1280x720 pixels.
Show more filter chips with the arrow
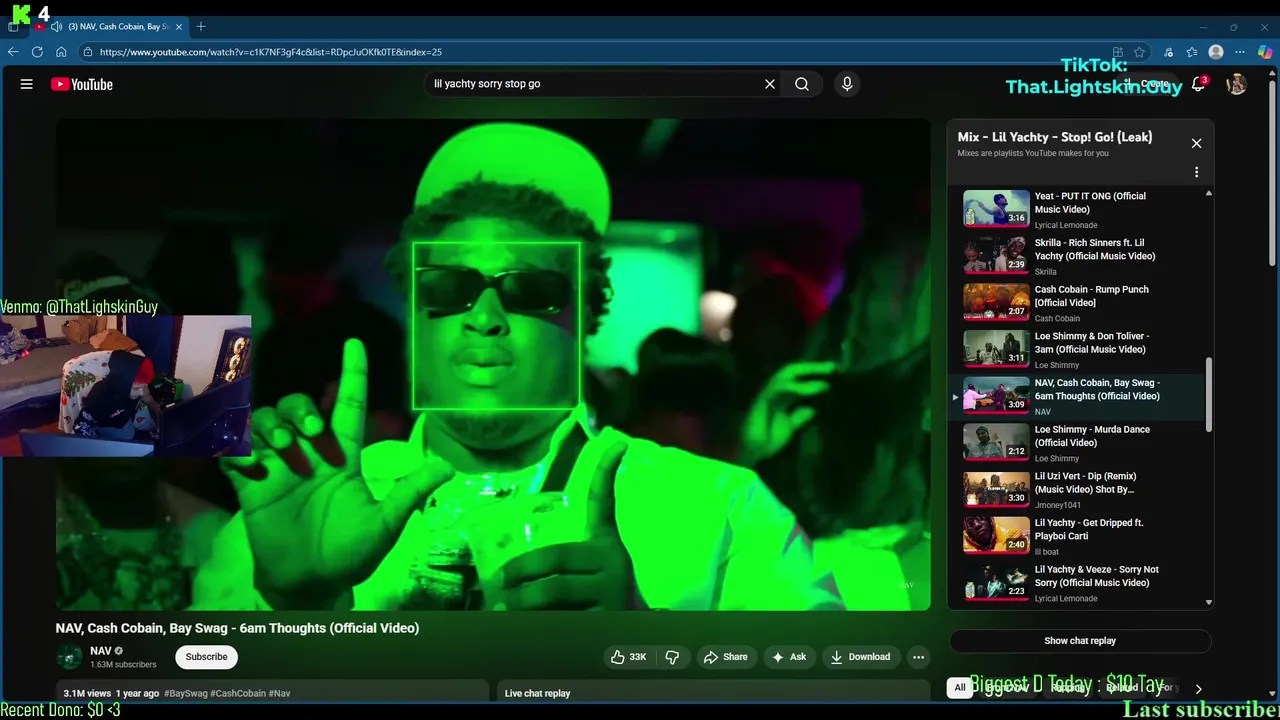[1198, 688]
